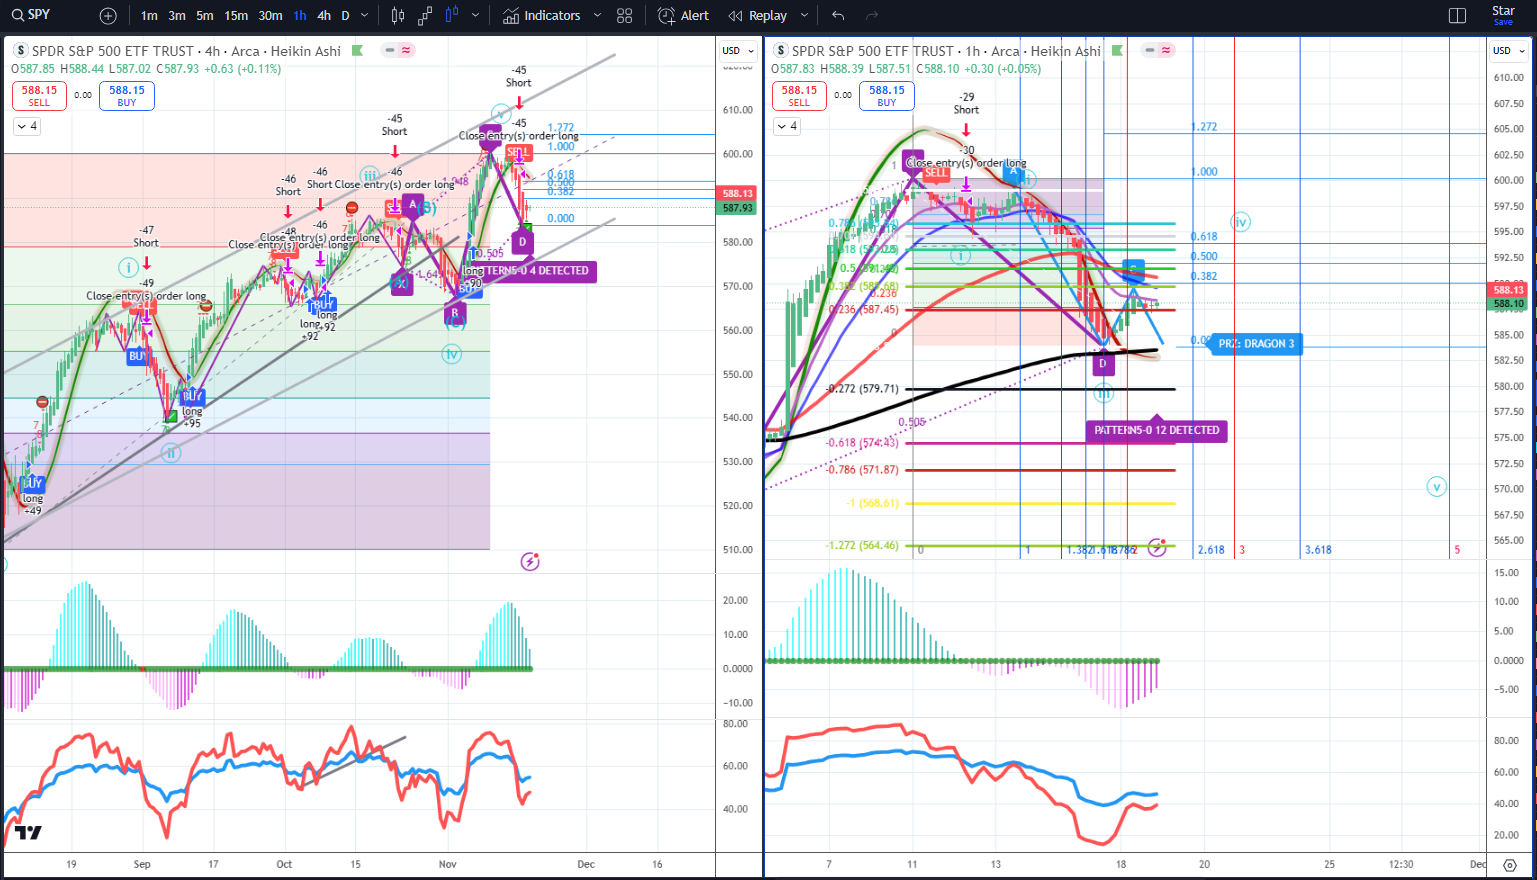The image size is (1537, 880).
Task: Click SELL 588.15 on the 1h chart
Action: point(799,96)
